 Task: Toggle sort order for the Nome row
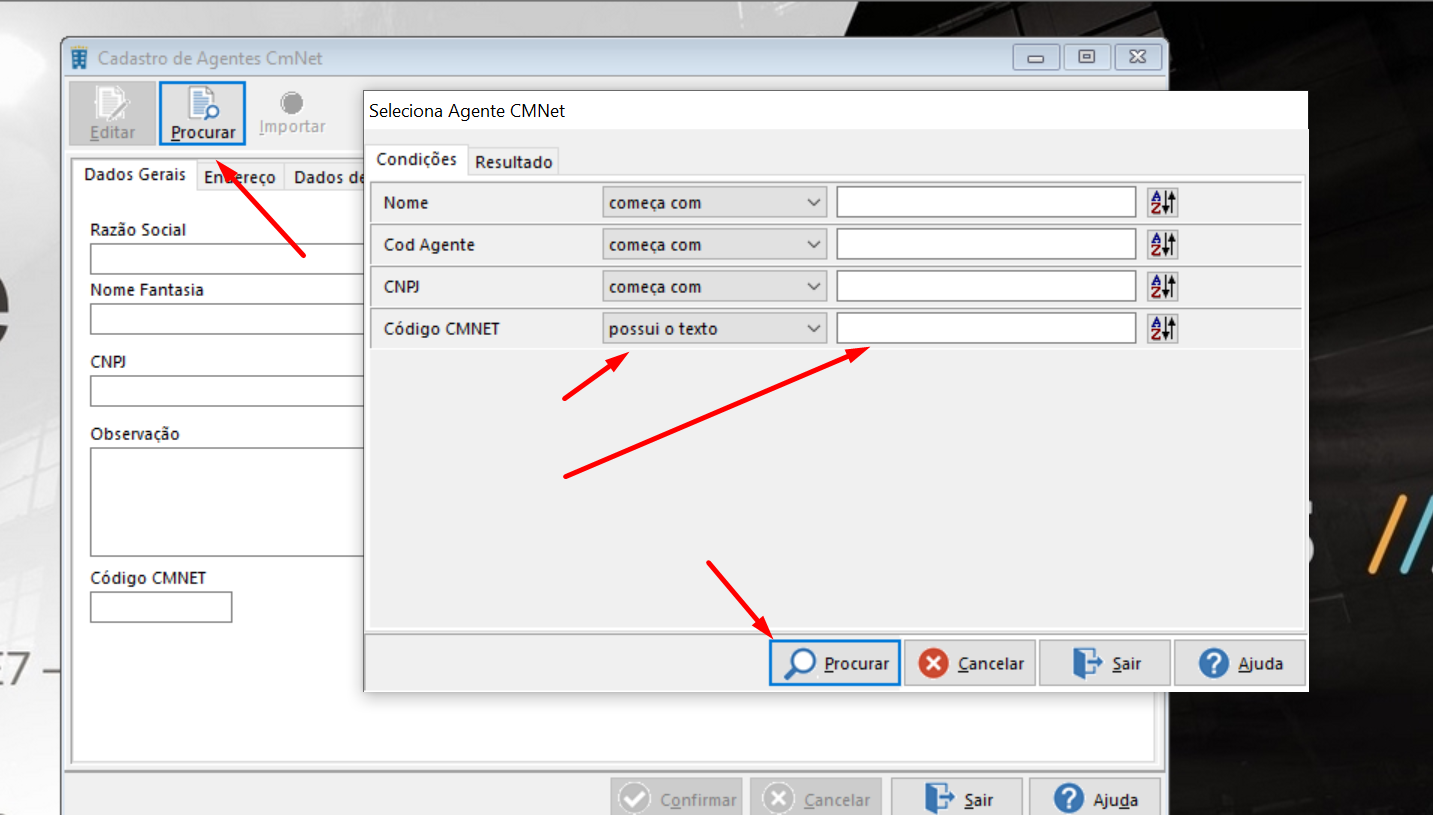(1163, 203)
